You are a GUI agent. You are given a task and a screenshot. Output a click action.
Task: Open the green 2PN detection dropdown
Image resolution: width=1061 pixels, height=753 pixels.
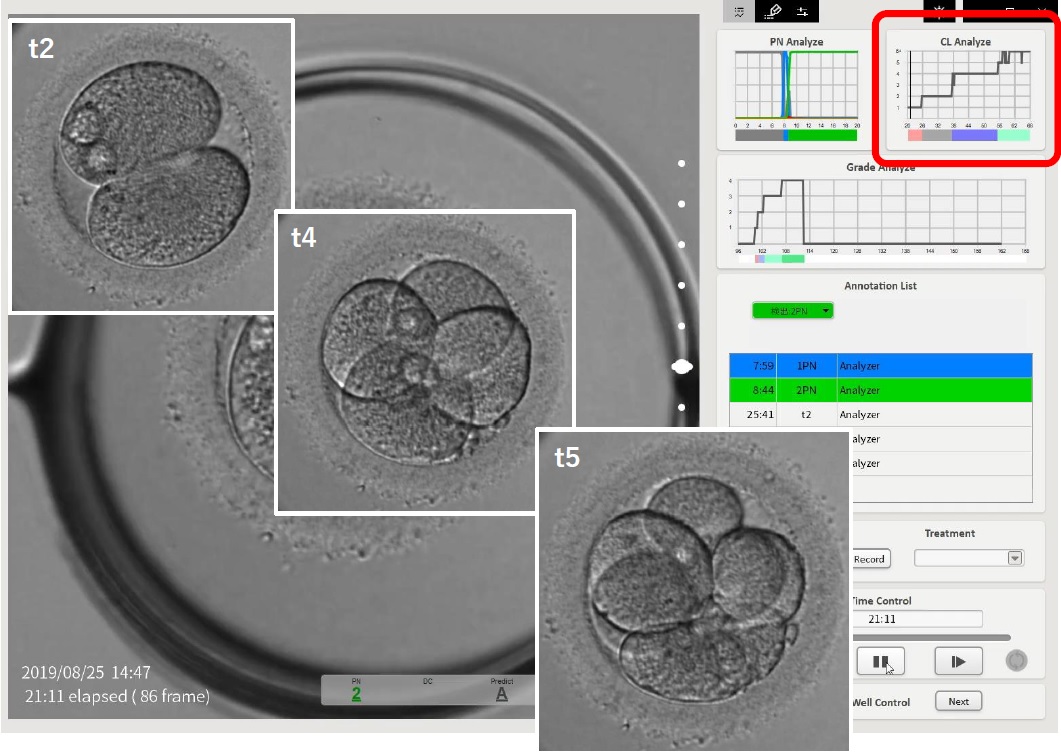[792, 311]
